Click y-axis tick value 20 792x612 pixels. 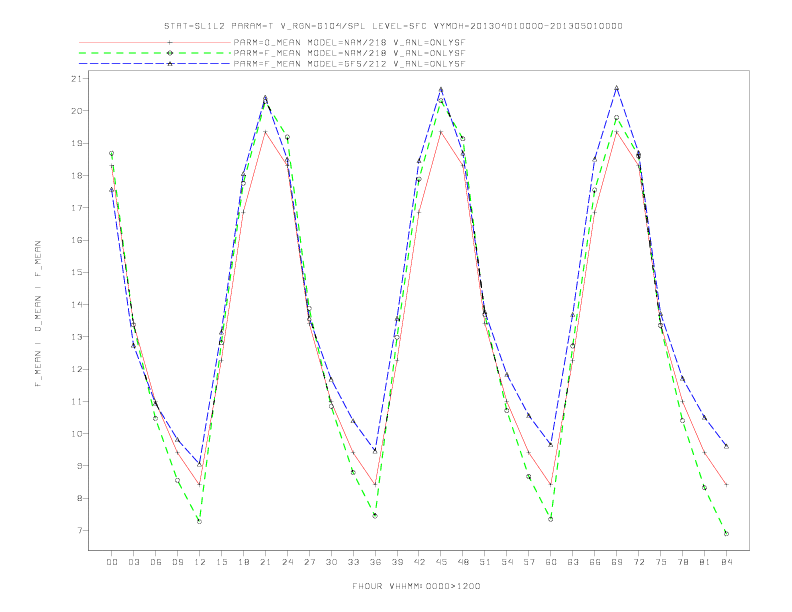[76, 111]
